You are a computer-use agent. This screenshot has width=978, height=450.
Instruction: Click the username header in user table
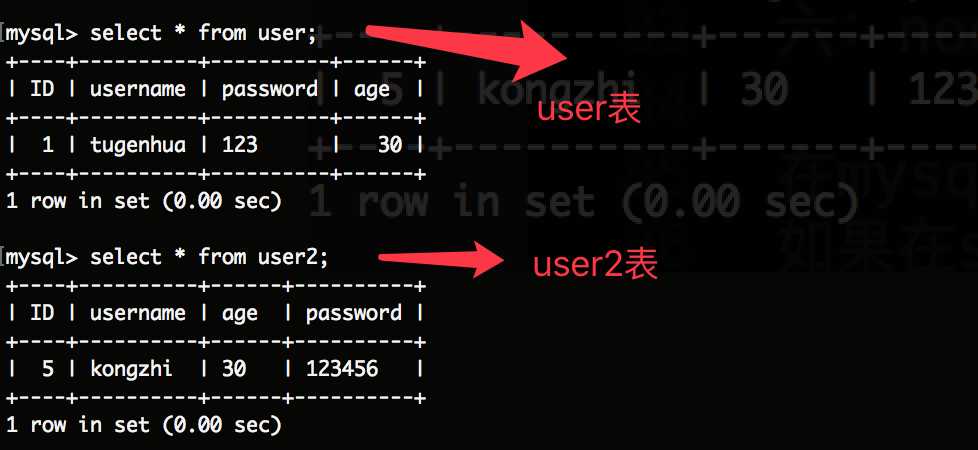coord(138,89)
